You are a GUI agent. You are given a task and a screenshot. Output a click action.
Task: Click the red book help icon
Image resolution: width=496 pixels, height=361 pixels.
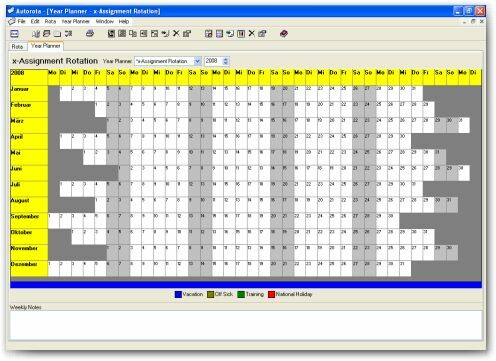284,33
